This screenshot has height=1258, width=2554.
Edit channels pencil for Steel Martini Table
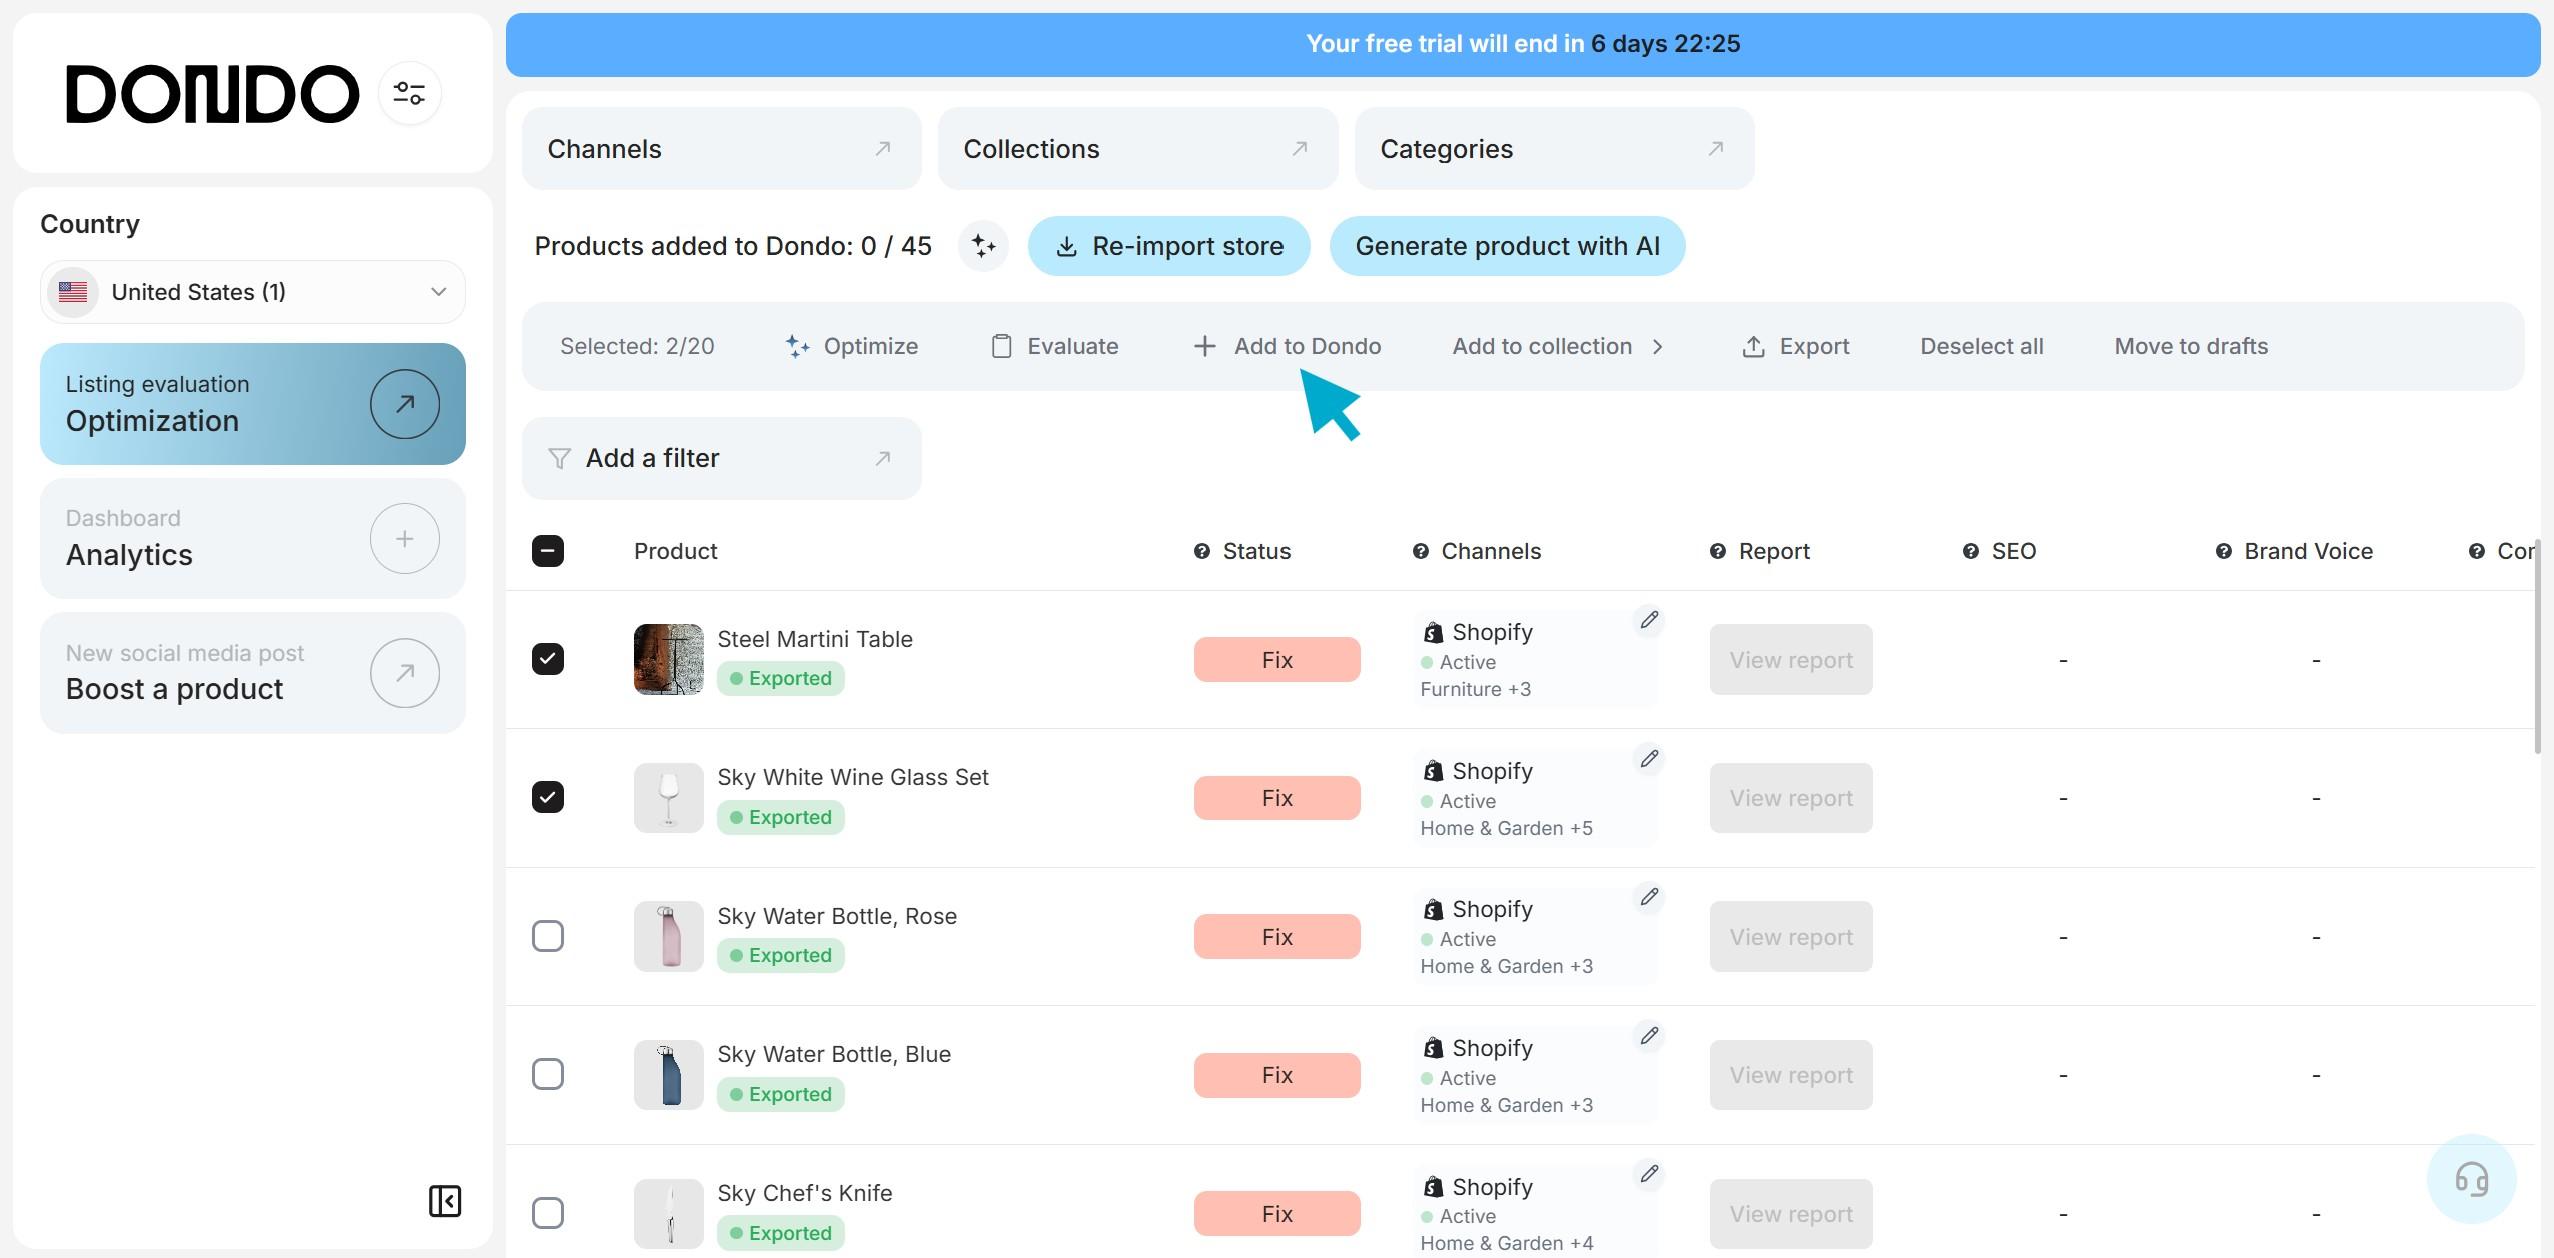1649,620
